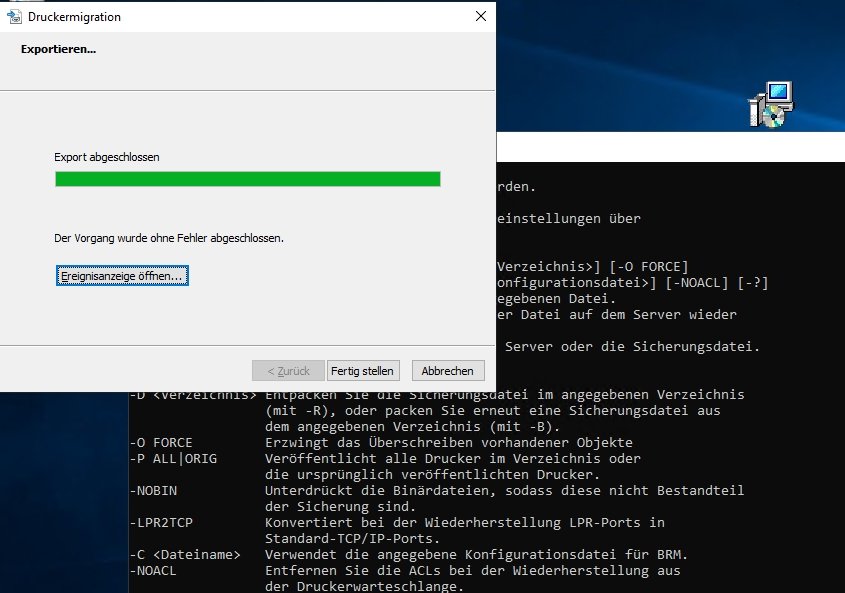Open the Ereignisanzeige via its button
The width and height of the screenshot is (845, 593).
click(121, 275)
